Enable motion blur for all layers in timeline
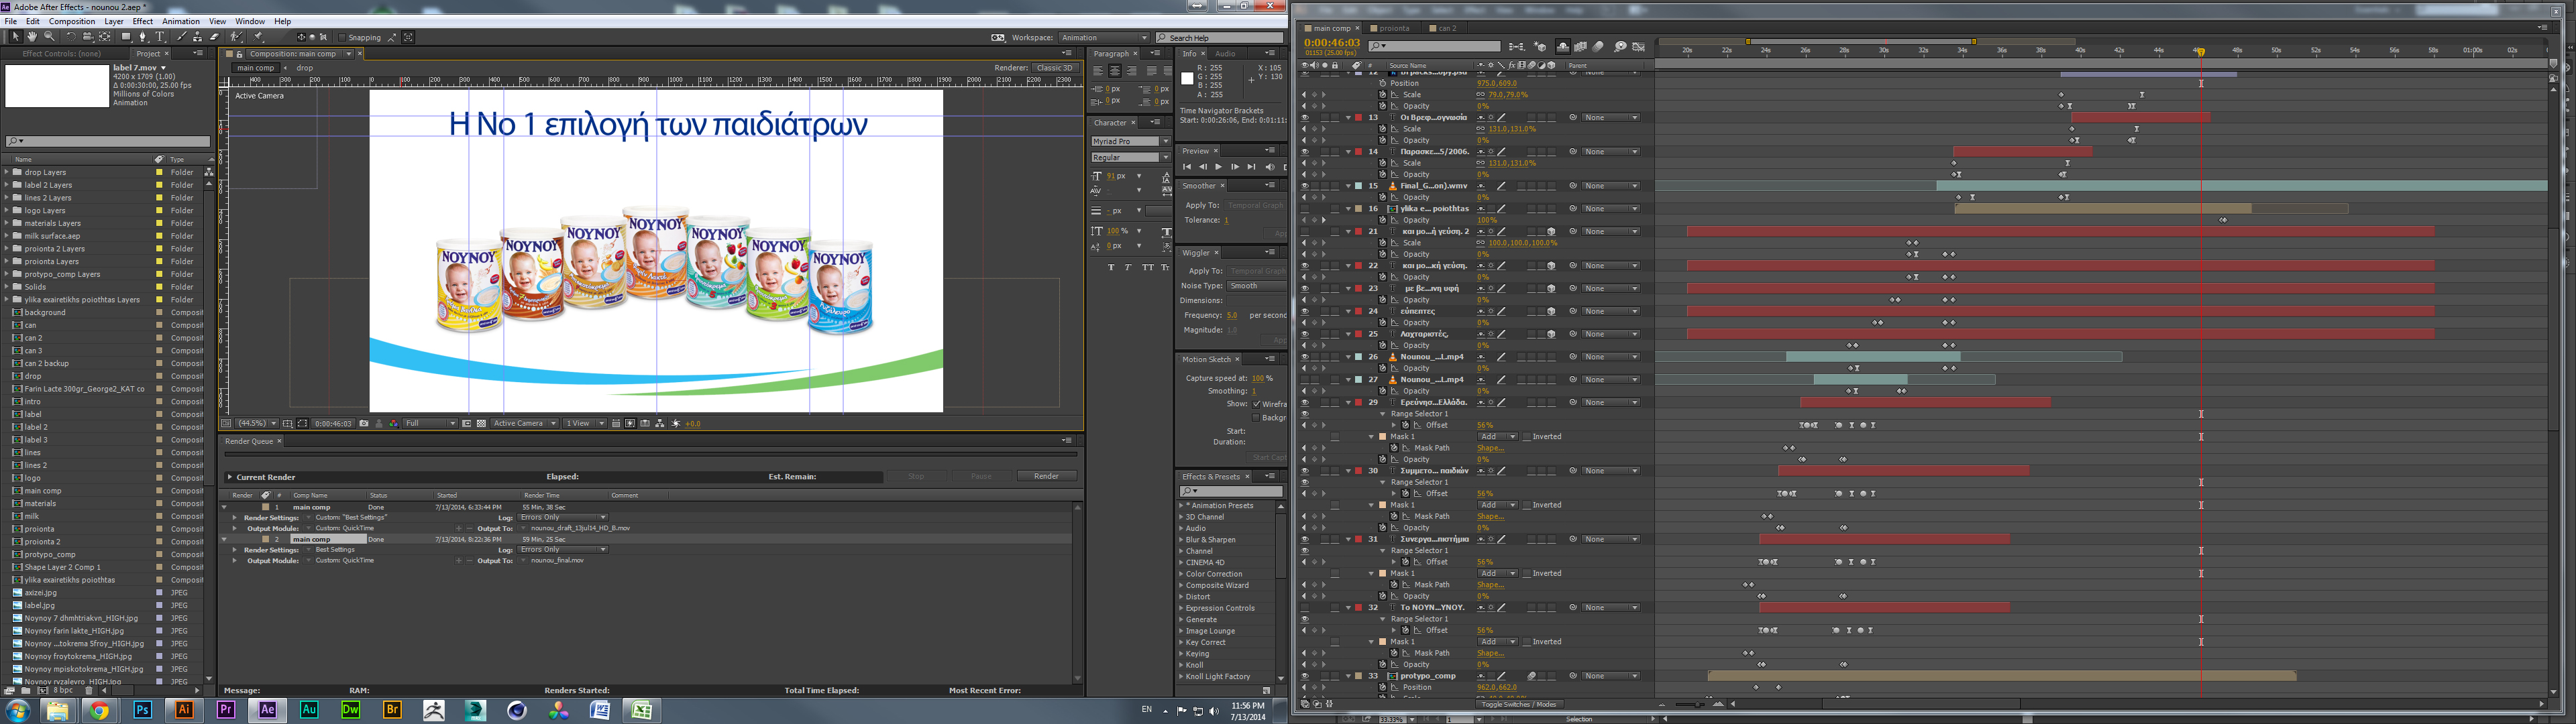This screenshot has width=2576, height=724. tap(1598, 47)
